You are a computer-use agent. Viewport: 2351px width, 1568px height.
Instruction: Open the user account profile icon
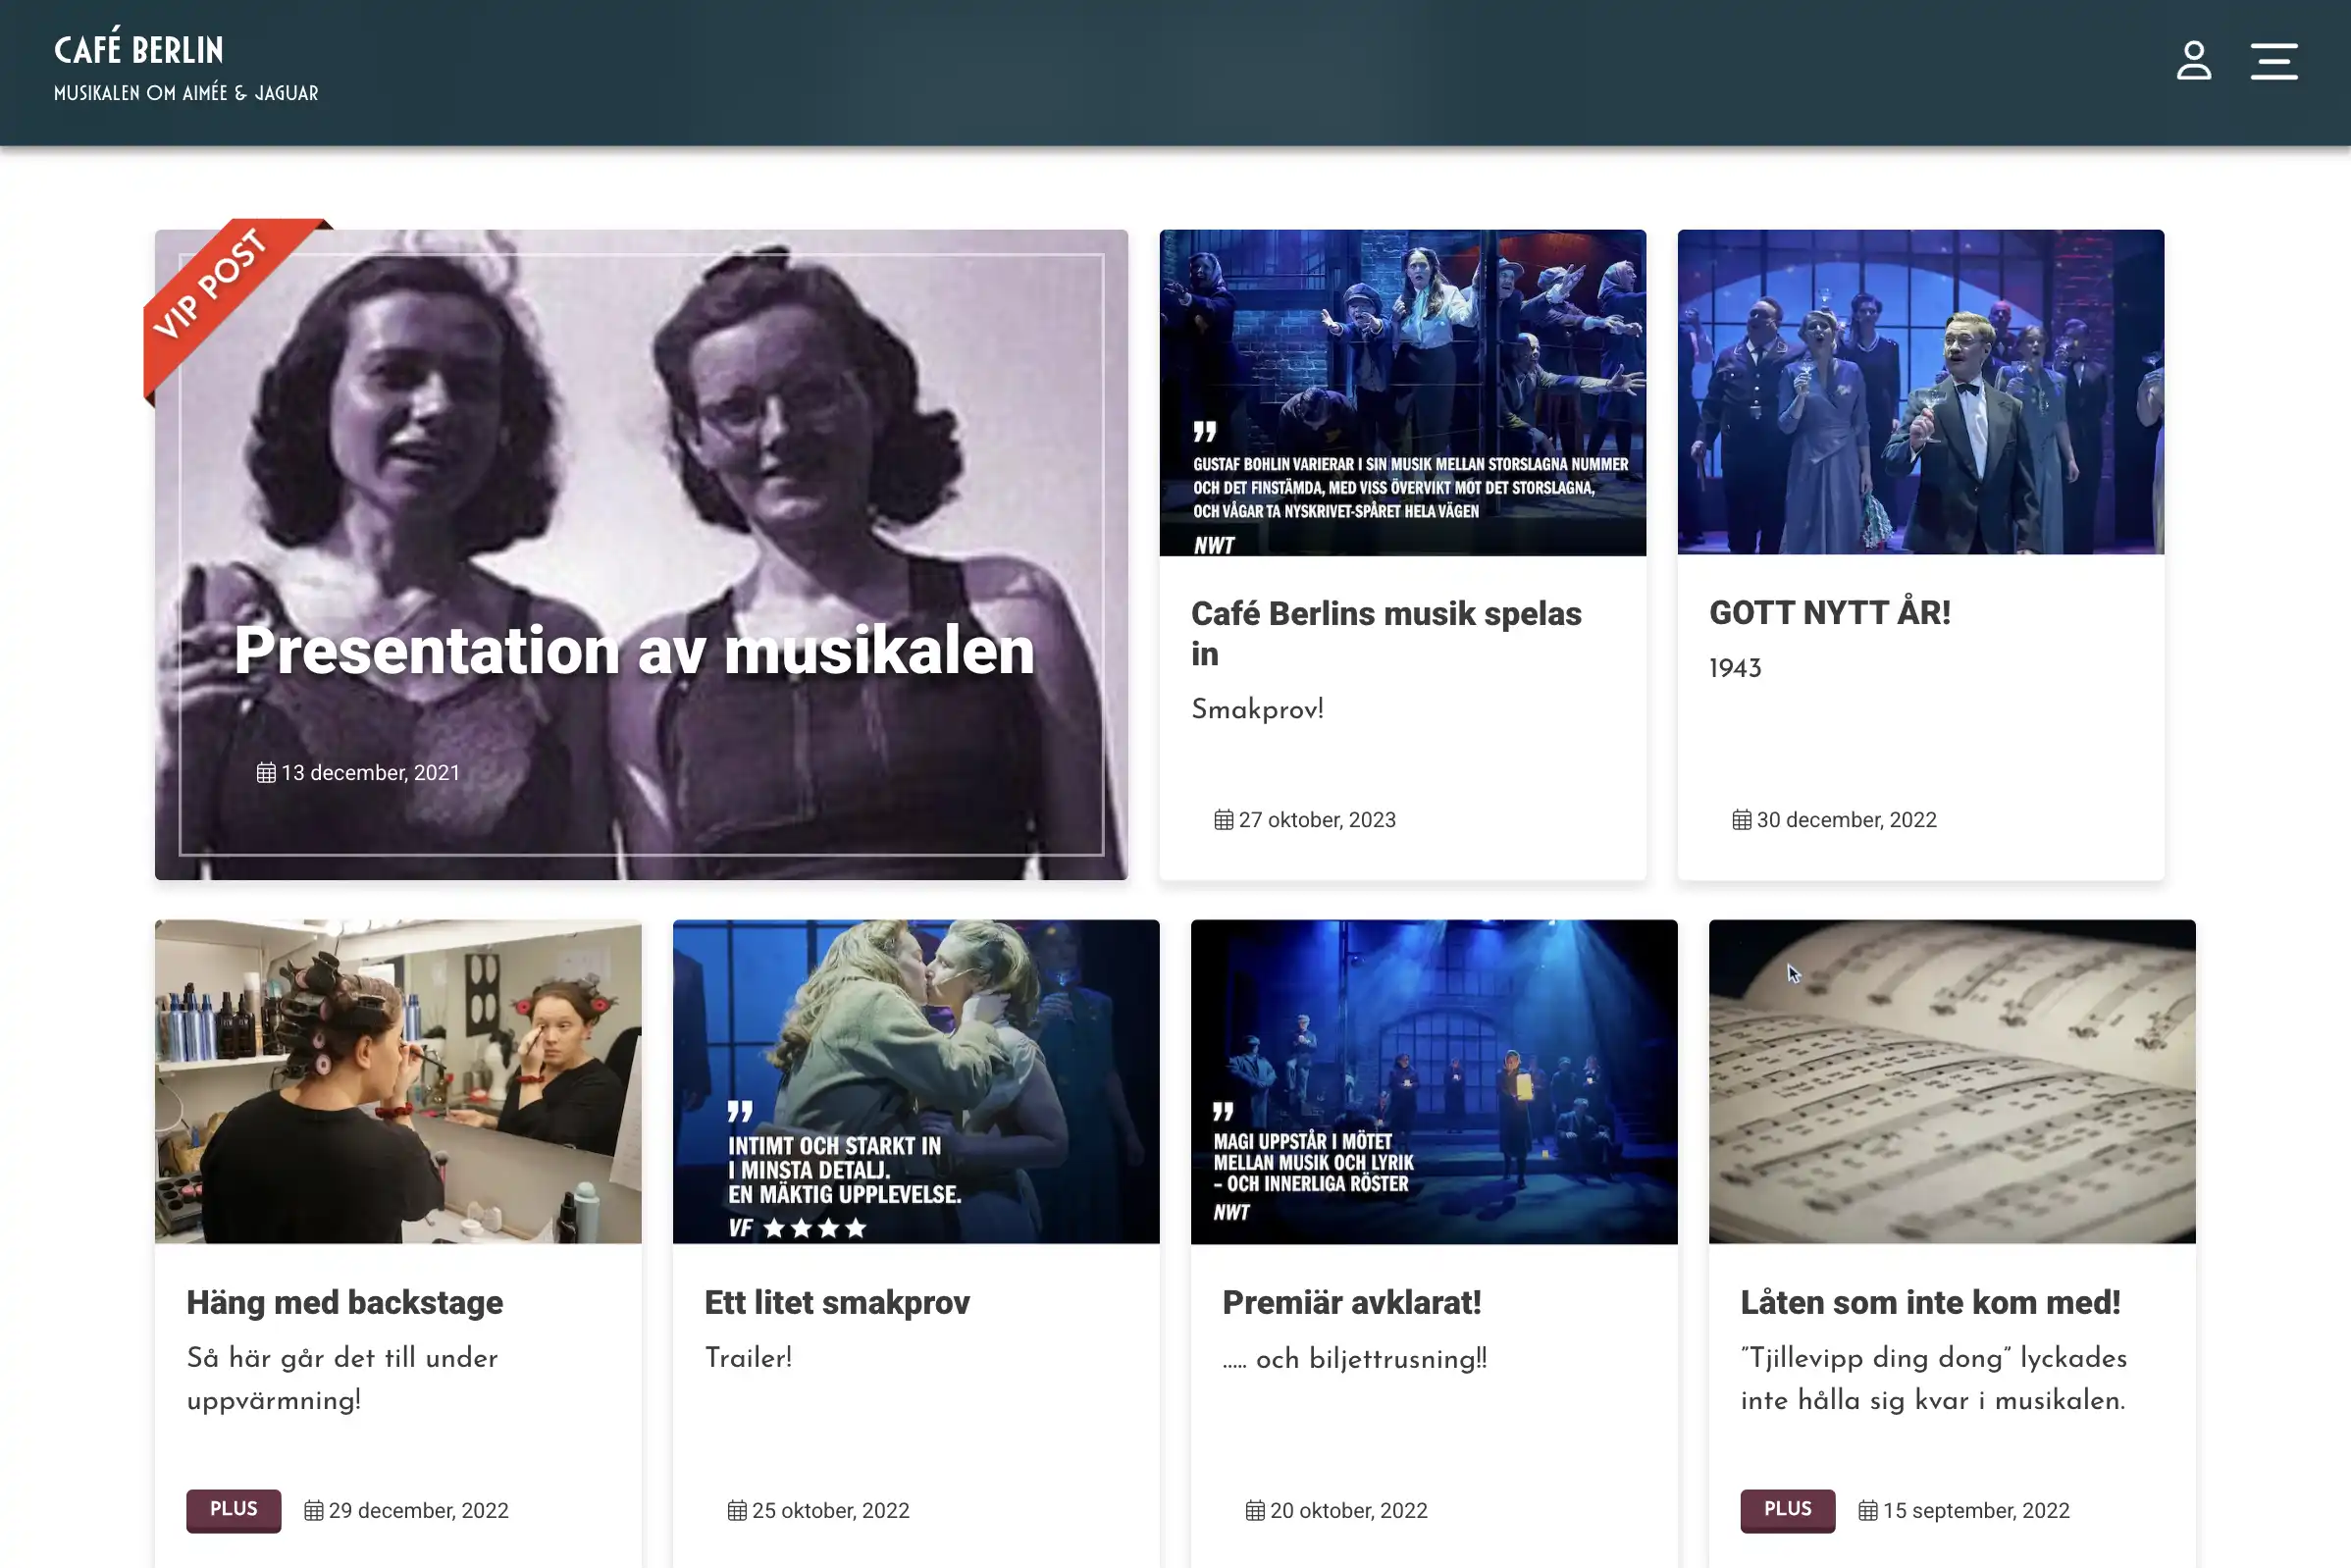point(2193,60)
